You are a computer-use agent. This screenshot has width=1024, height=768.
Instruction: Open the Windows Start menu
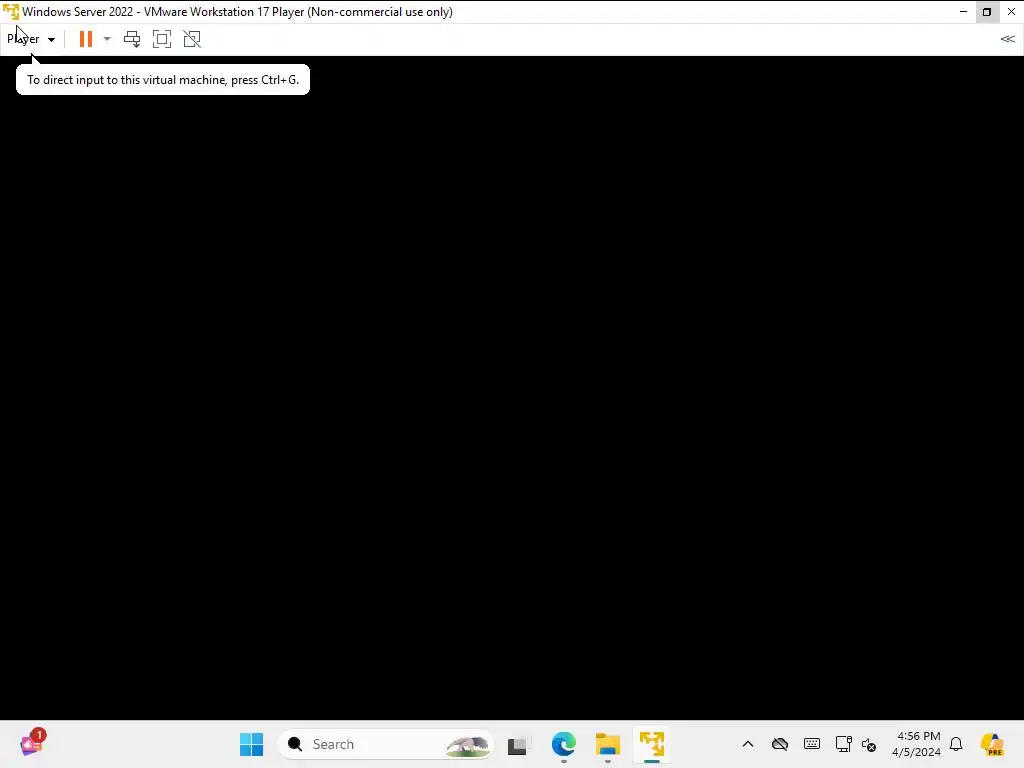tap(251, 744)
